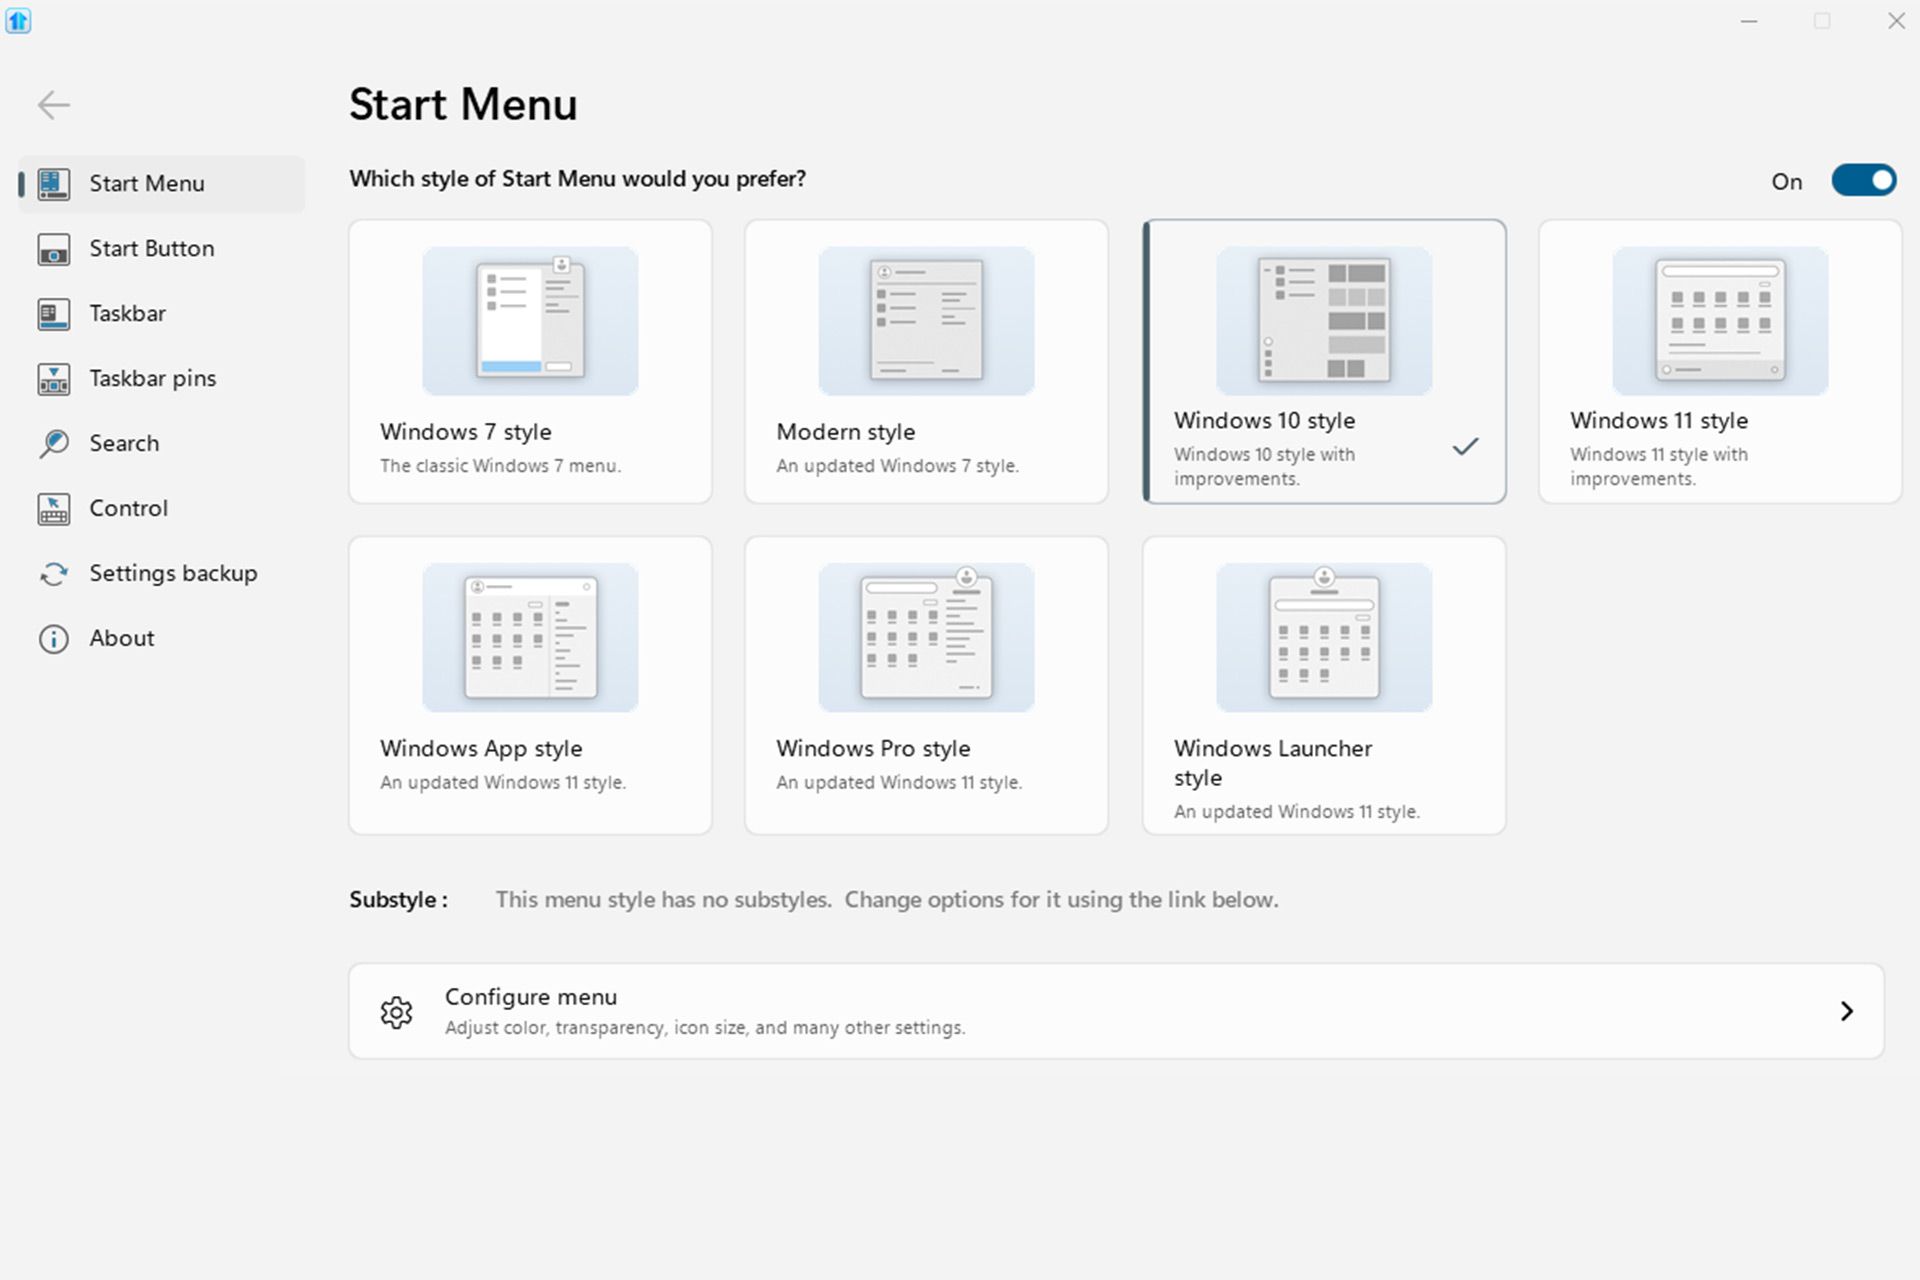Open Taskbar settings via its sidebar icon
Image resolution: width=1920 pixels, height=1280 pixels.
pos(54,313)
